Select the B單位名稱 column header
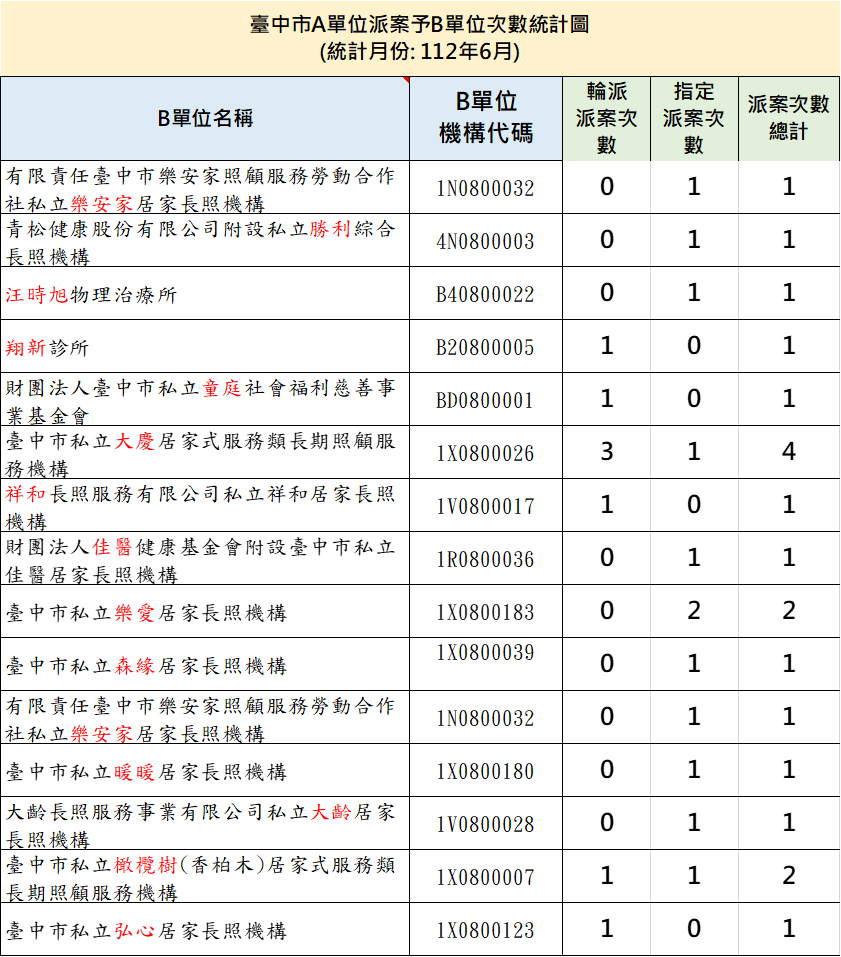 click(205, 118)
